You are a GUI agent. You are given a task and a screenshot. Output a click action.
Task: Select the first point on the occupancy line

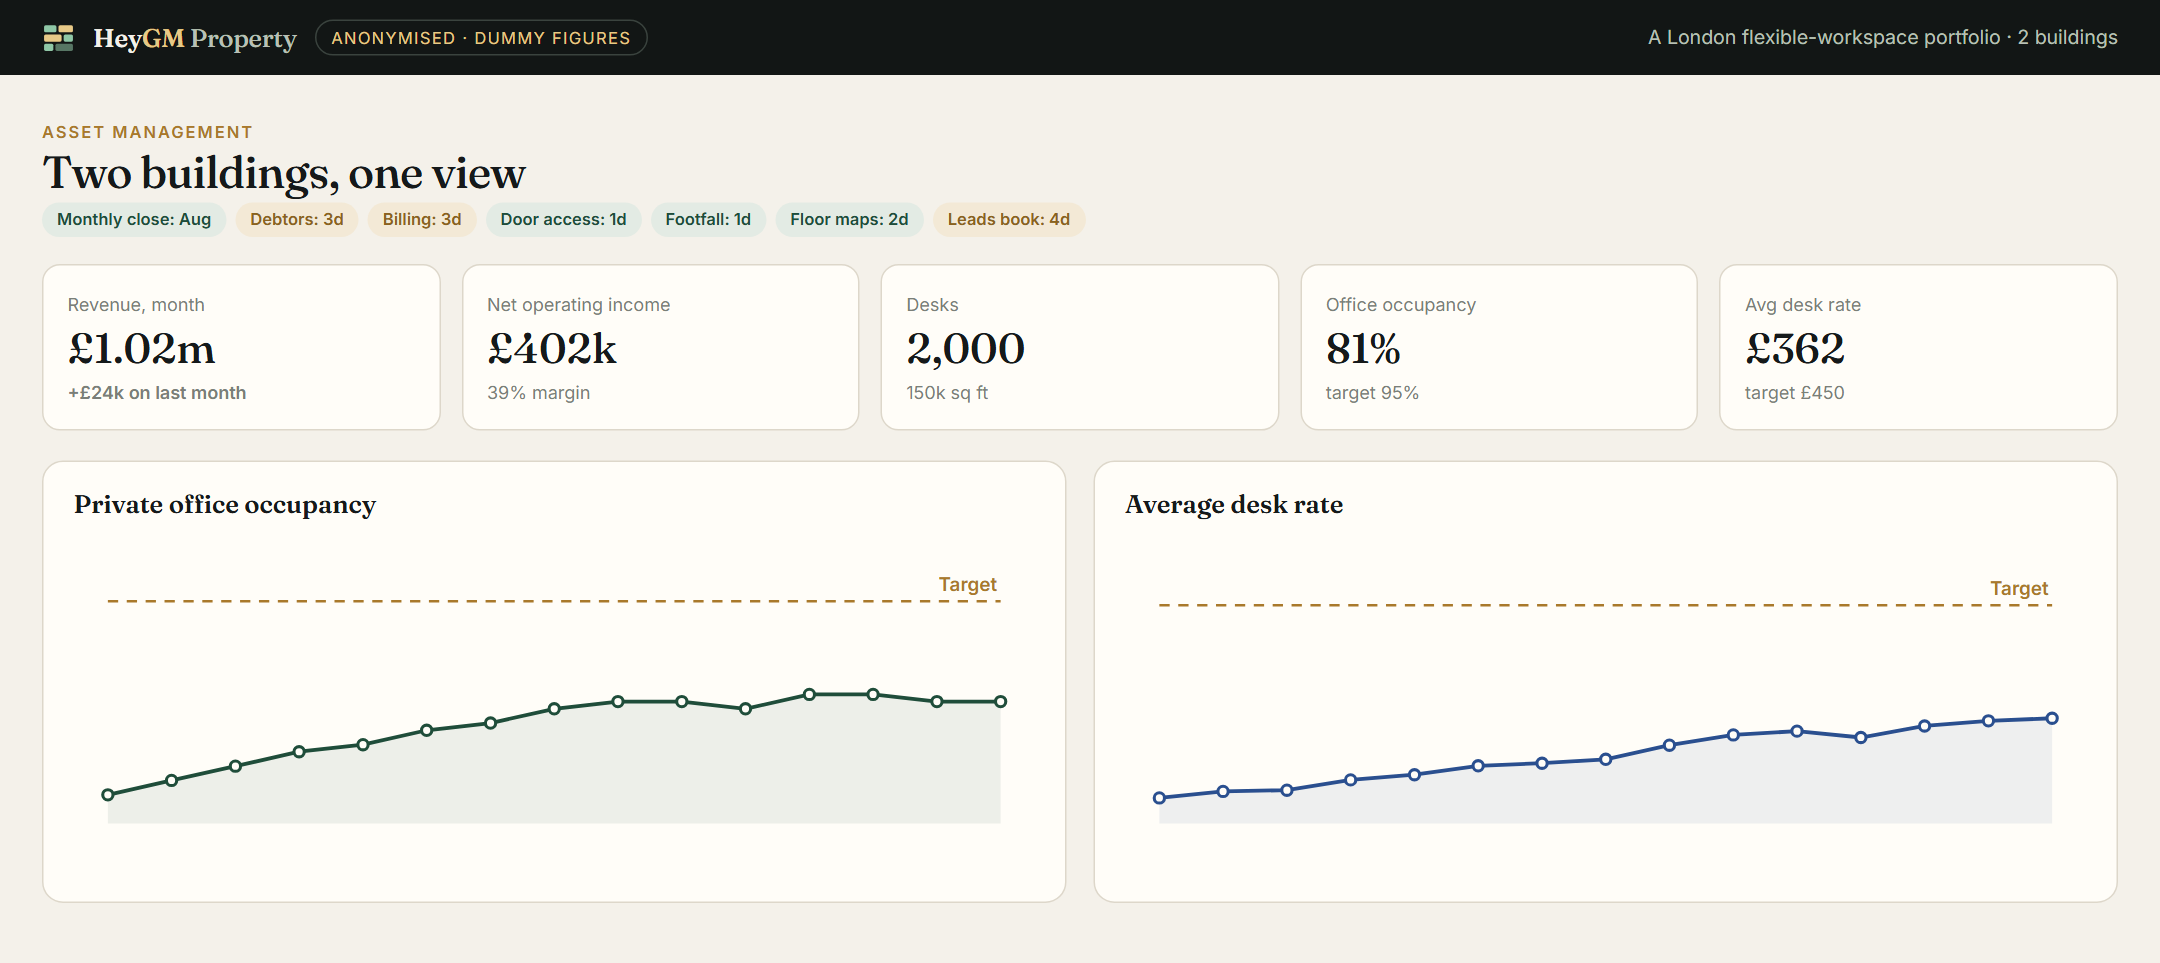[108, 795]
